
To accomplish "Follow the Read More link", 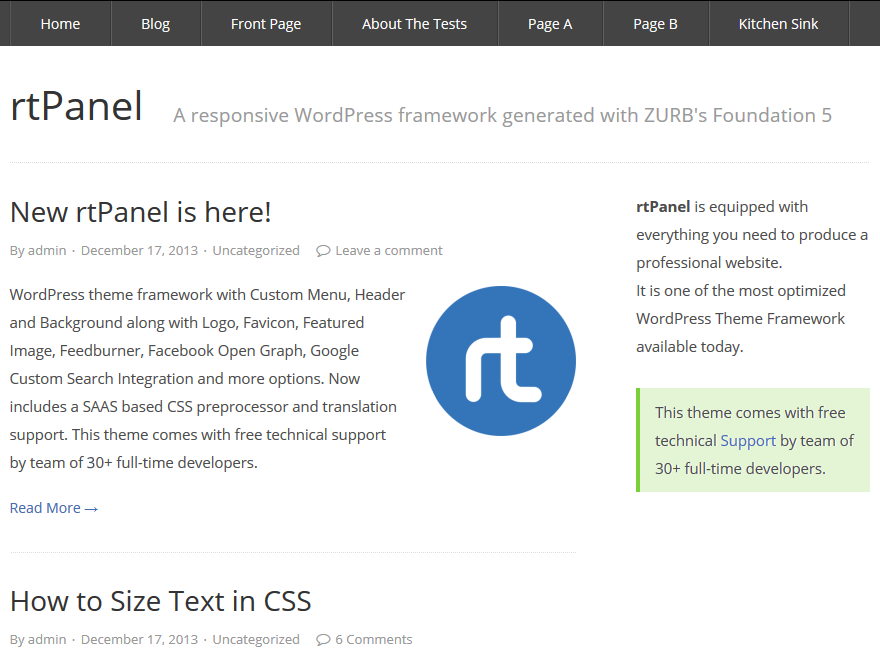I will (53, 507).
